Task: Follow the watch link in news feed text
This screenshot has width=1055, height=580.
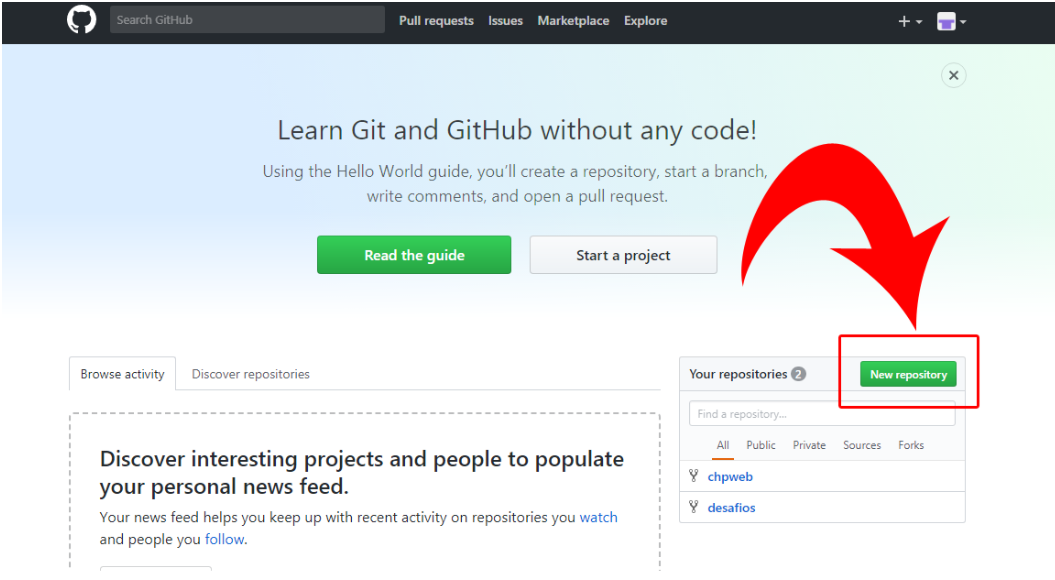Action: pos(598,517)
